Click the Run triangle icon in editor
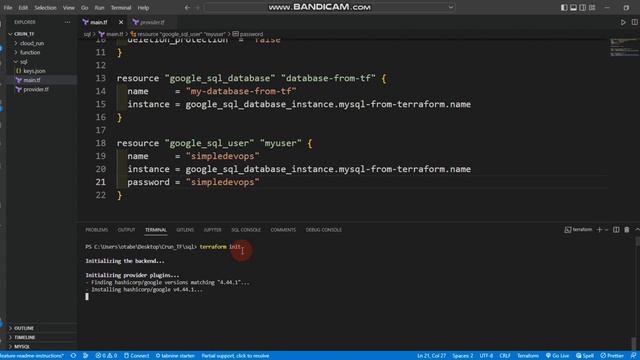 [623, 22]
